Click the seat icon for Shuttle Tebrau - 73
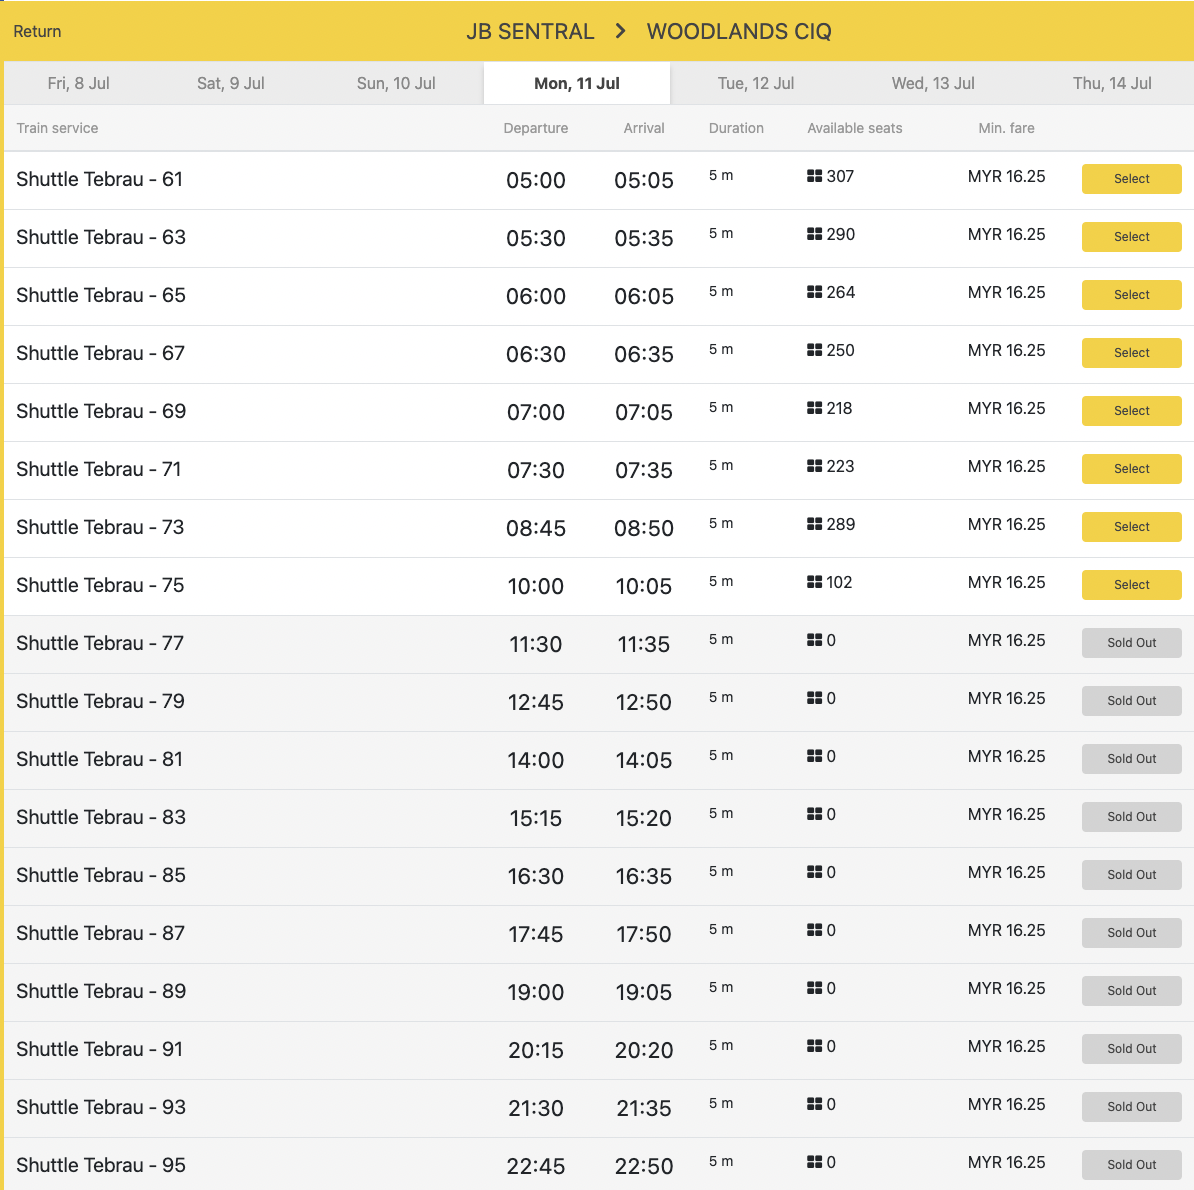 pyautogui.click(x=814, y=524)
